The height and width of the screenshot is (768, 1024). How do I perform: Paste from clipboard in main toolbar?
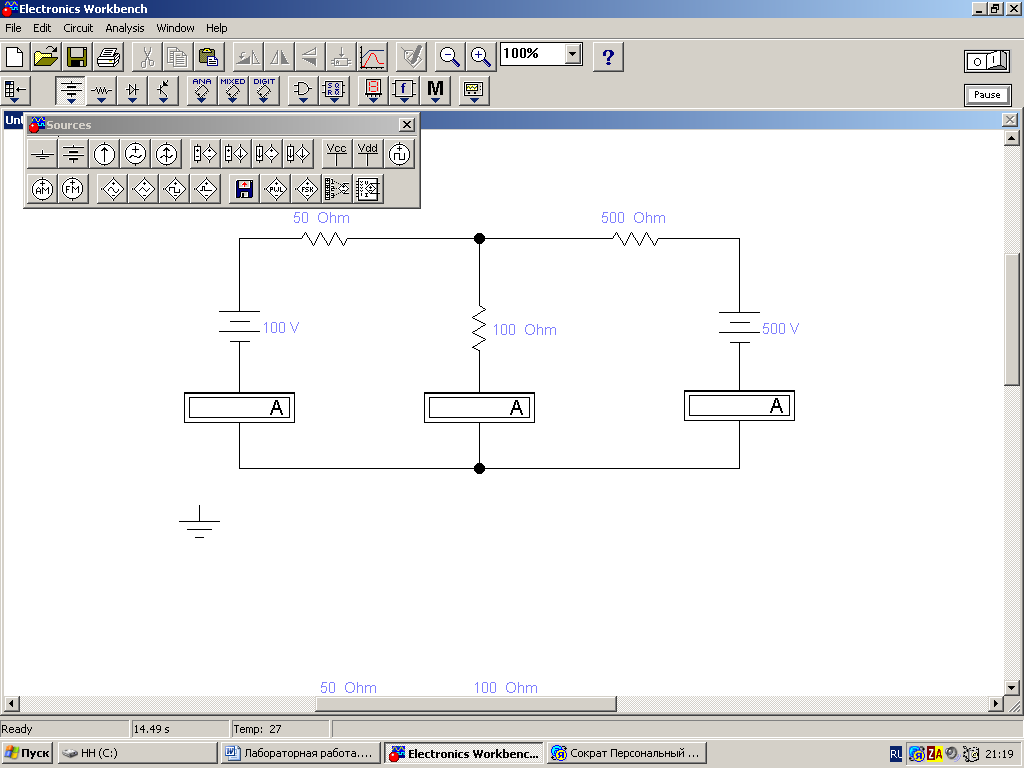click(x=209, y=57)
